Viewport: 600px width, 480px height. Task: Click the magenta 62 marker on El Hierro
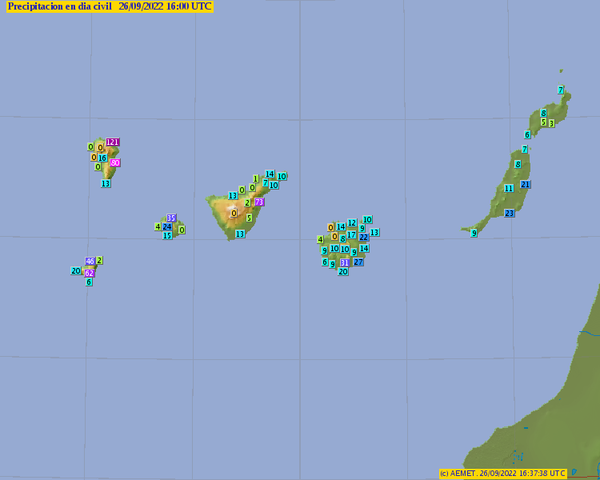pos(89,273)
